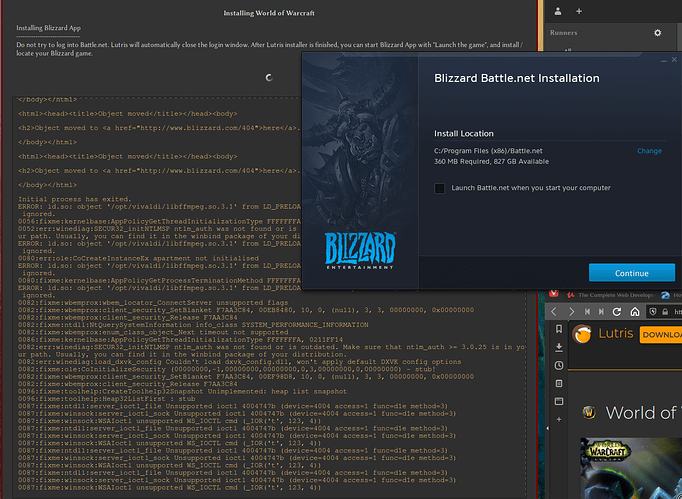This screenshot has width=682, height=499.
Task: Click the World of Warcraft page heading
Action: tap(644, 413)
